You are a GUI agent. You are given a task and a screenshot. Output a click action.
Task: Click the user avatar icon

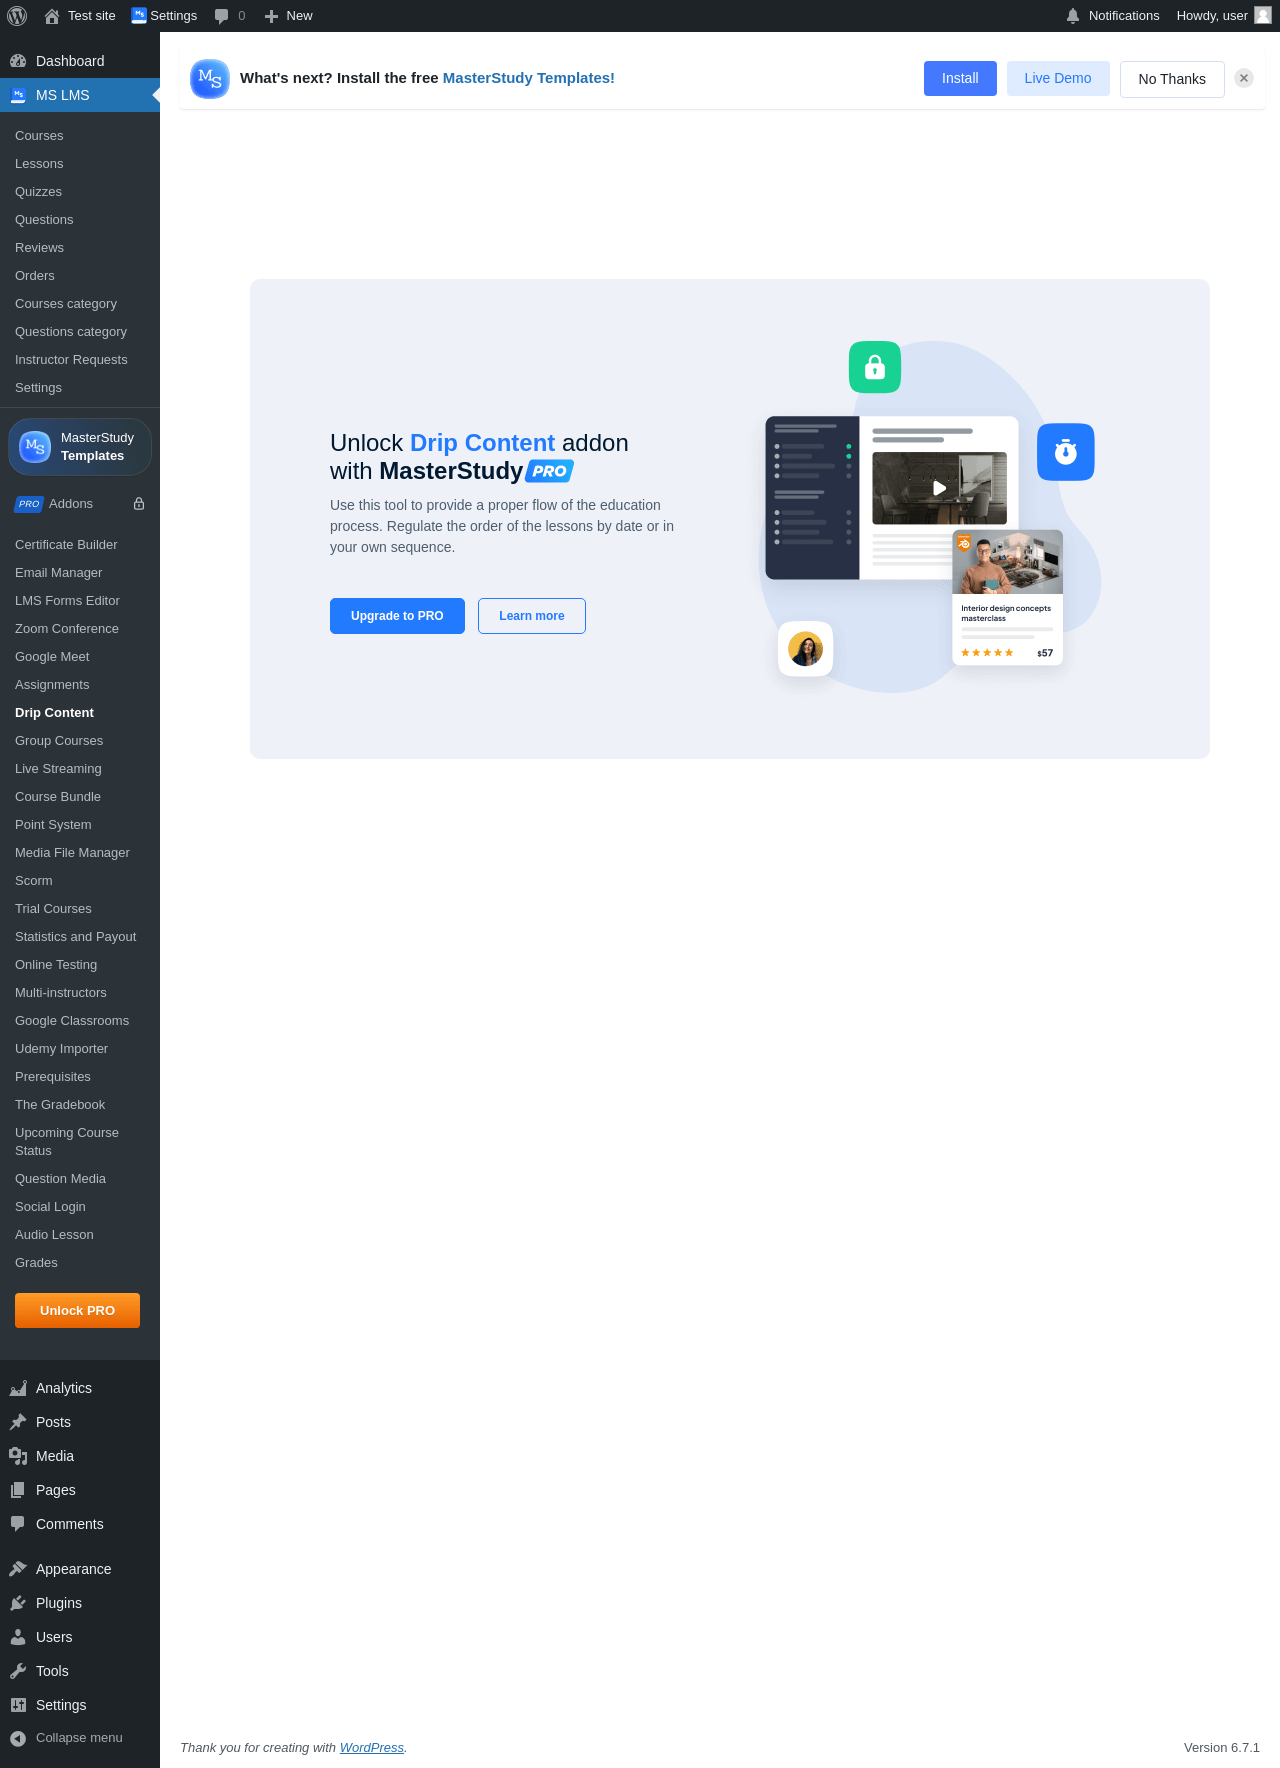coord(1263,15)
